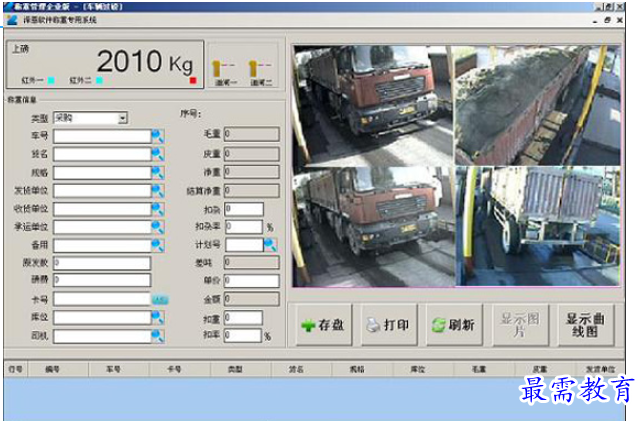Click the 显示曲线图 button

click(586, 325)
